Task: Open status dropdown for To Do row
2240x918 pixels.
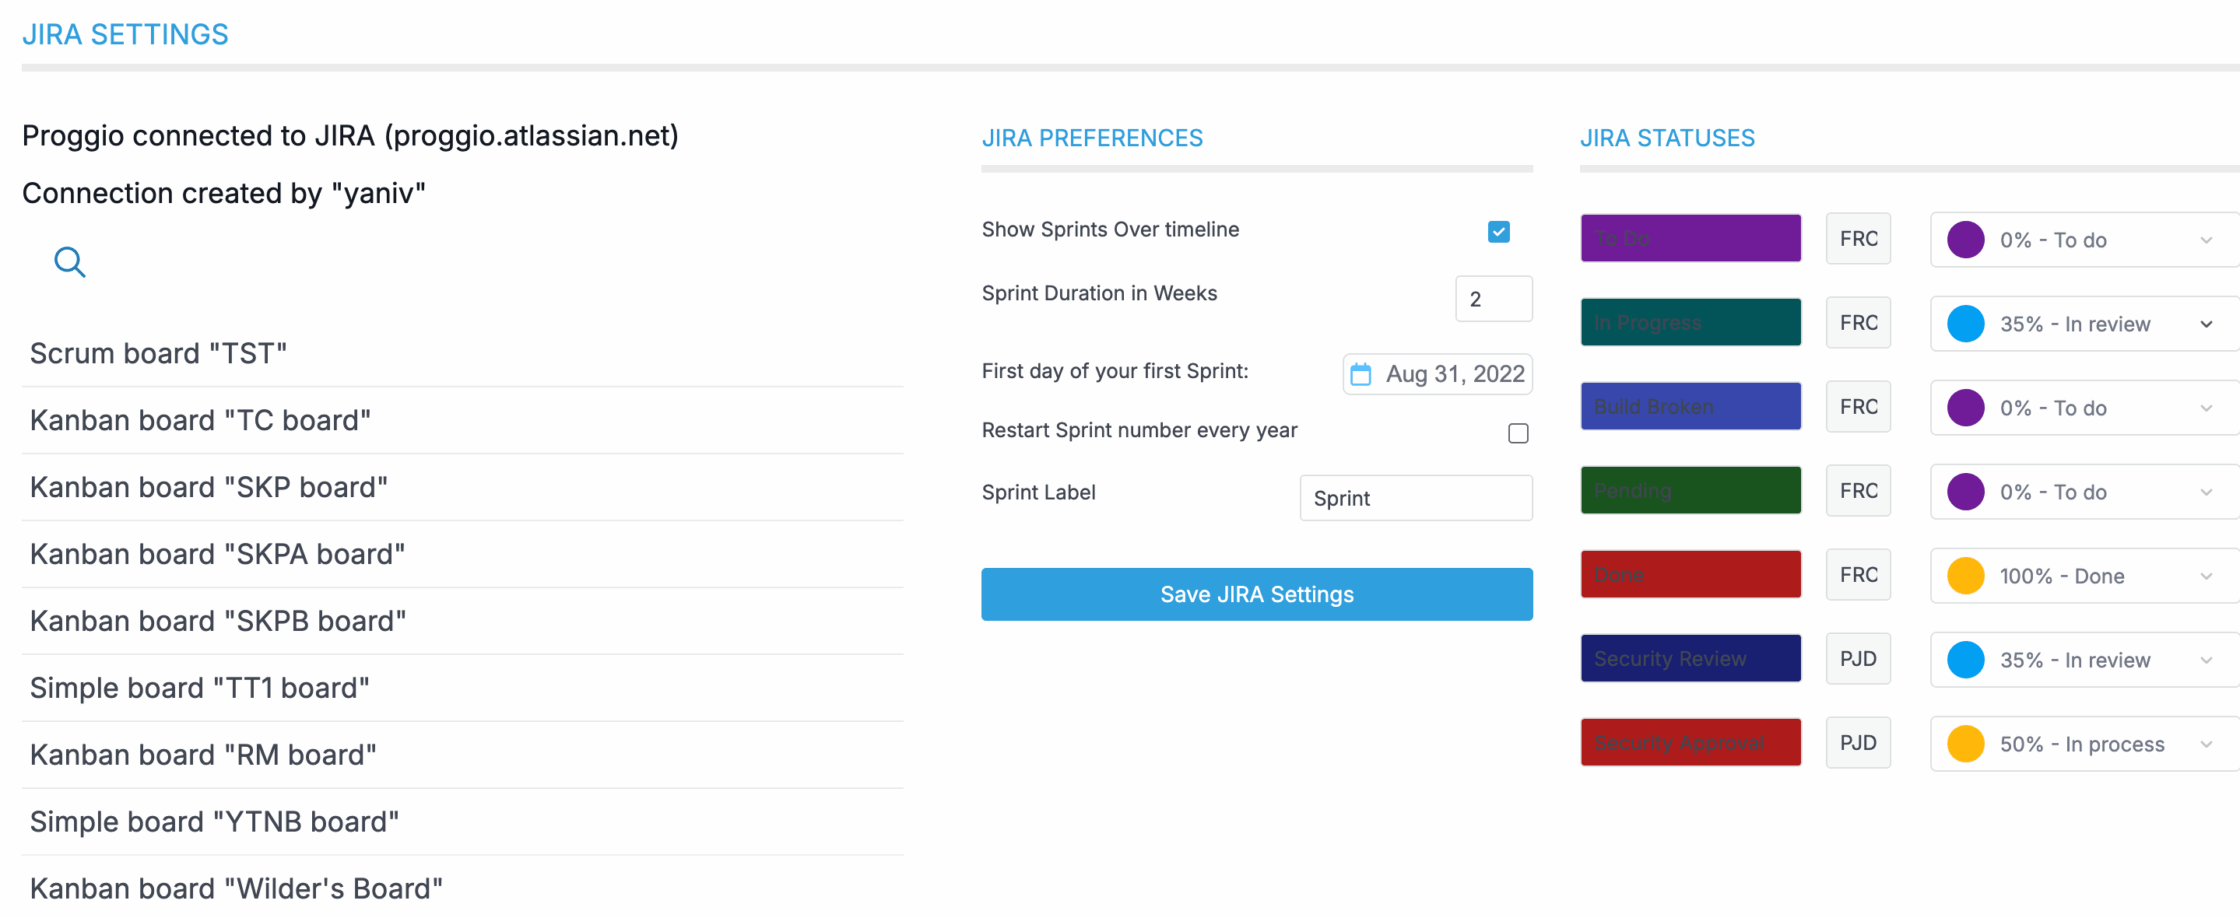Action: (x=2084, y=240)
